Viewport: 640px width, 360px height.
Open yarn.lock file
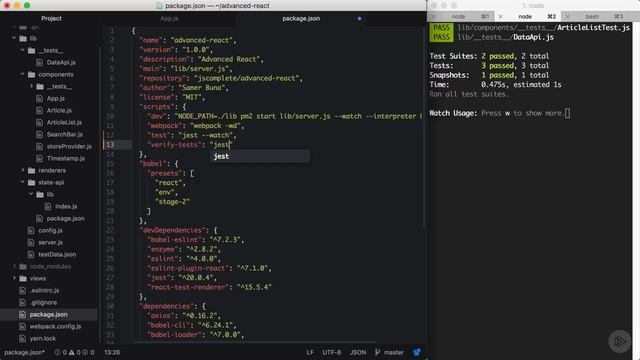tap(42, 338)
